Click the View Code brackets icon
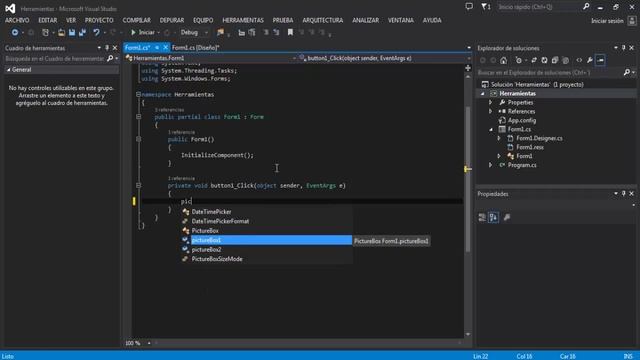640x360 pixels. click(579, 60)
